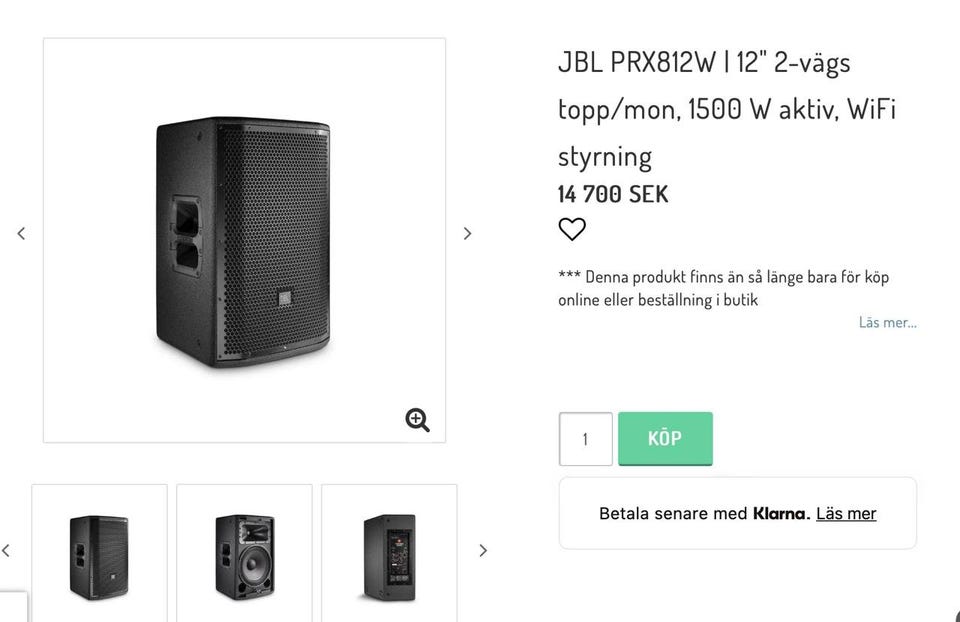Add speaker to wishlist with heart icon
The height and width of the screenshot is (622, 960).
pyautogui.click(x=571, y=230)
